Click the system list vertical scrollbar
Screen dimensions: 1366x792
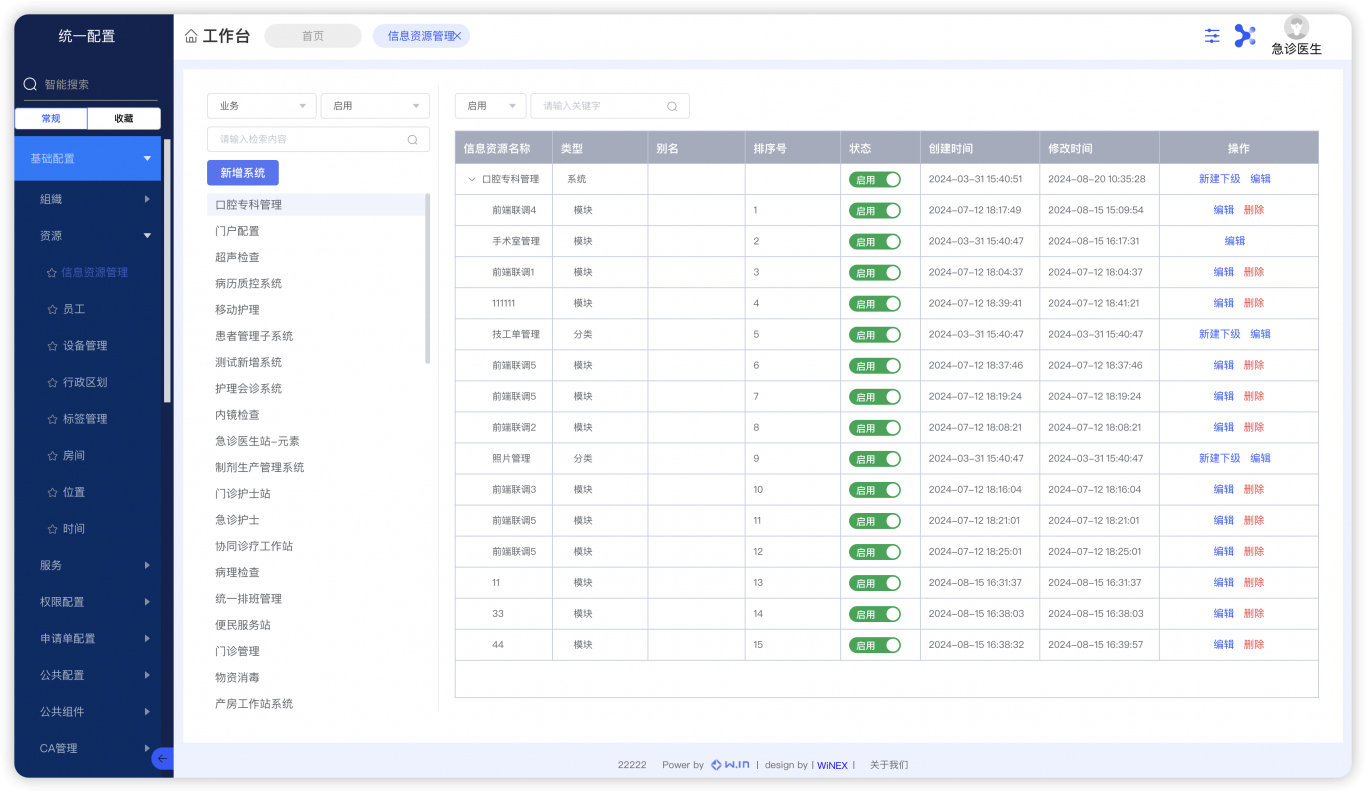tap(428, 278)
